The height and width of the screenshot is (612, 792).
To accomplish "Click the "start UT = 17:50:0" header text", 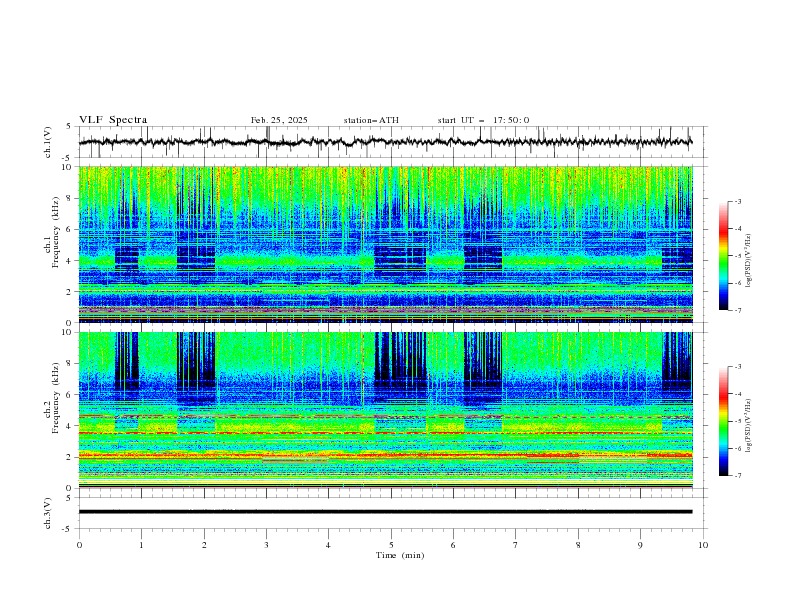I will (483, 120).
